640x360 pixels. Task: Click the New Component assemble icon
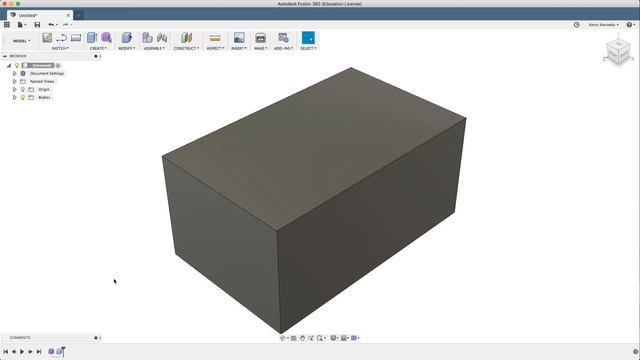point(147,38)
